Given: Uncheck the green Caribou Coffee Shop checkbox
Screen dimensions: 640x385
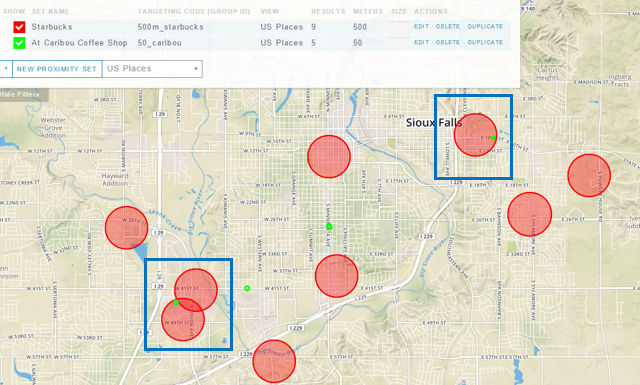Looking at the screenshot, I should 19,43.
